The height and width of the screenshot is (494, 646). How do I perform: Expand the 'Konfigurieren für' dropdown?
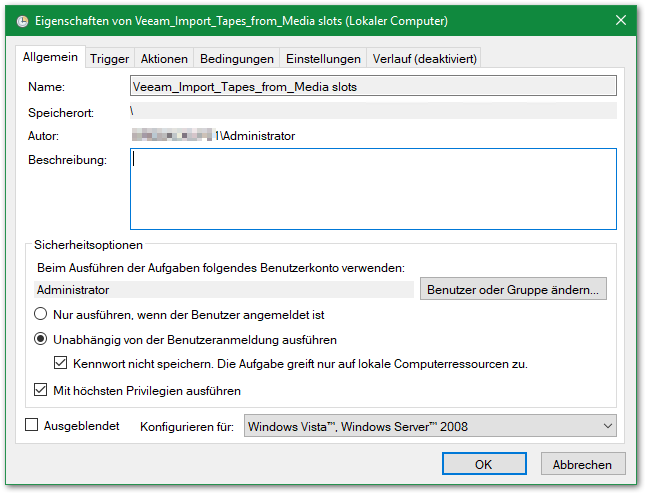(x=430, y=427)
